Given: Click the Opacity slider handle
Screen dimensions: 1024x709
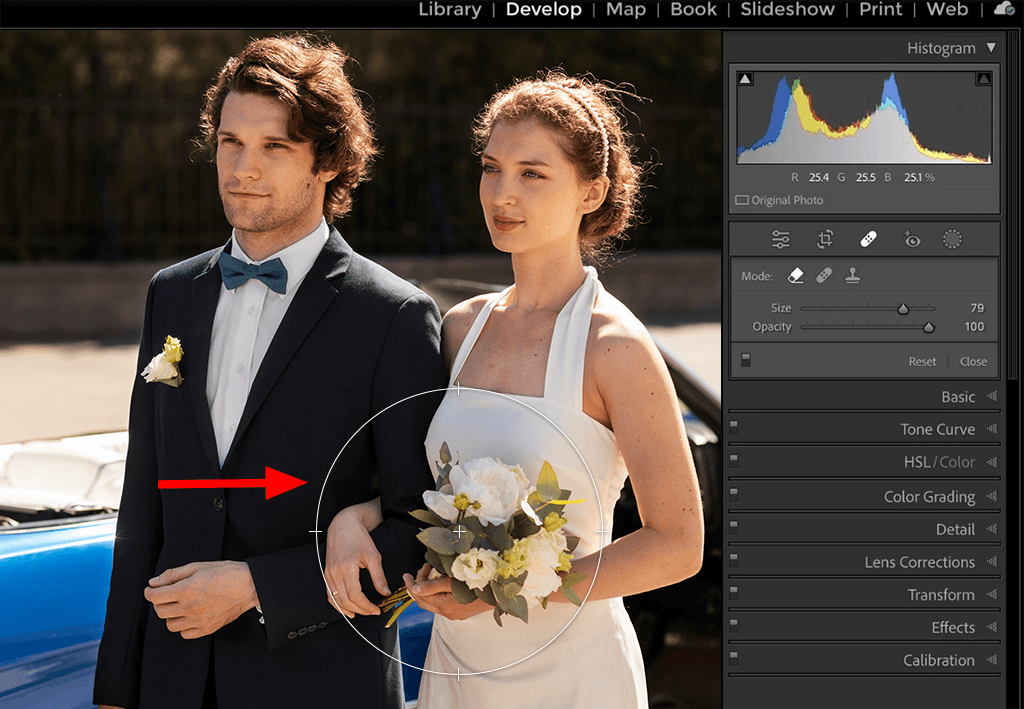Looking at the screenshot, I should tap(929, 328).
